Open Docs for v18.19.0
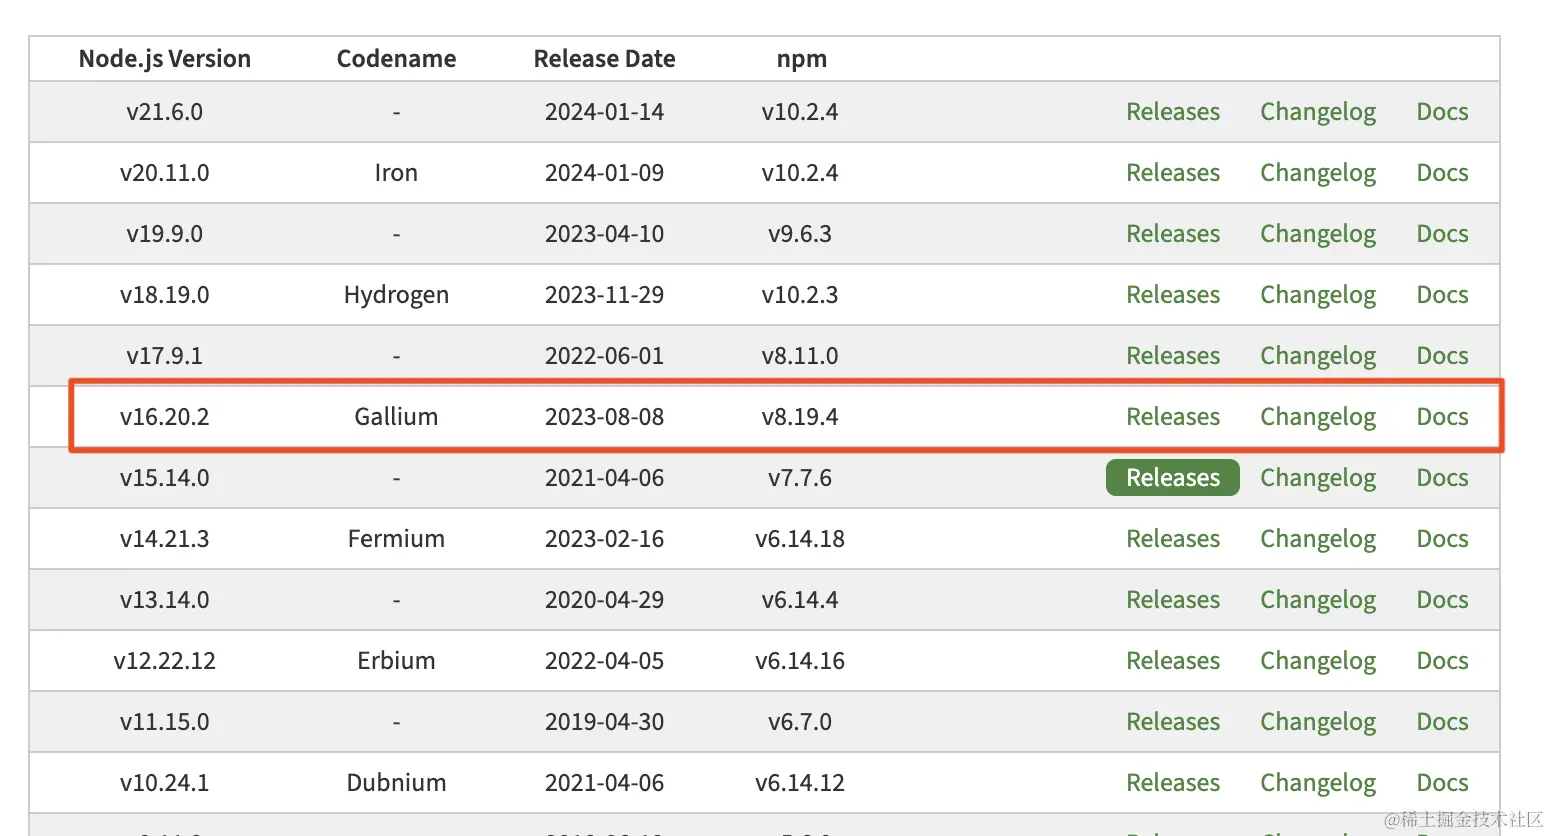Viewport: 1550px width, 836px height. coord(1442,295)
